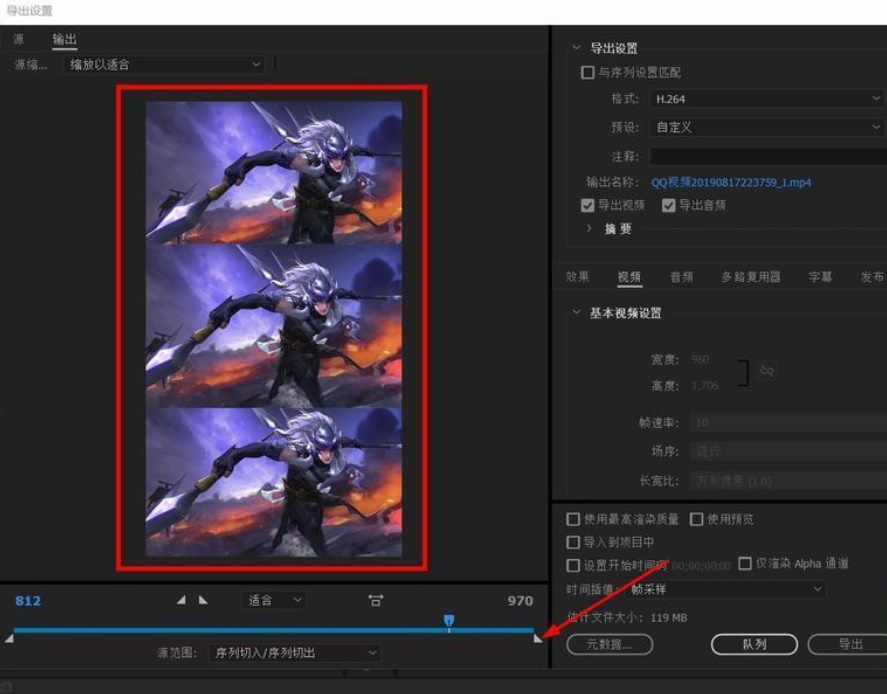Click the 导出 button
The height and width of the screenshot is (694, 887).
[x=851, y=645]
